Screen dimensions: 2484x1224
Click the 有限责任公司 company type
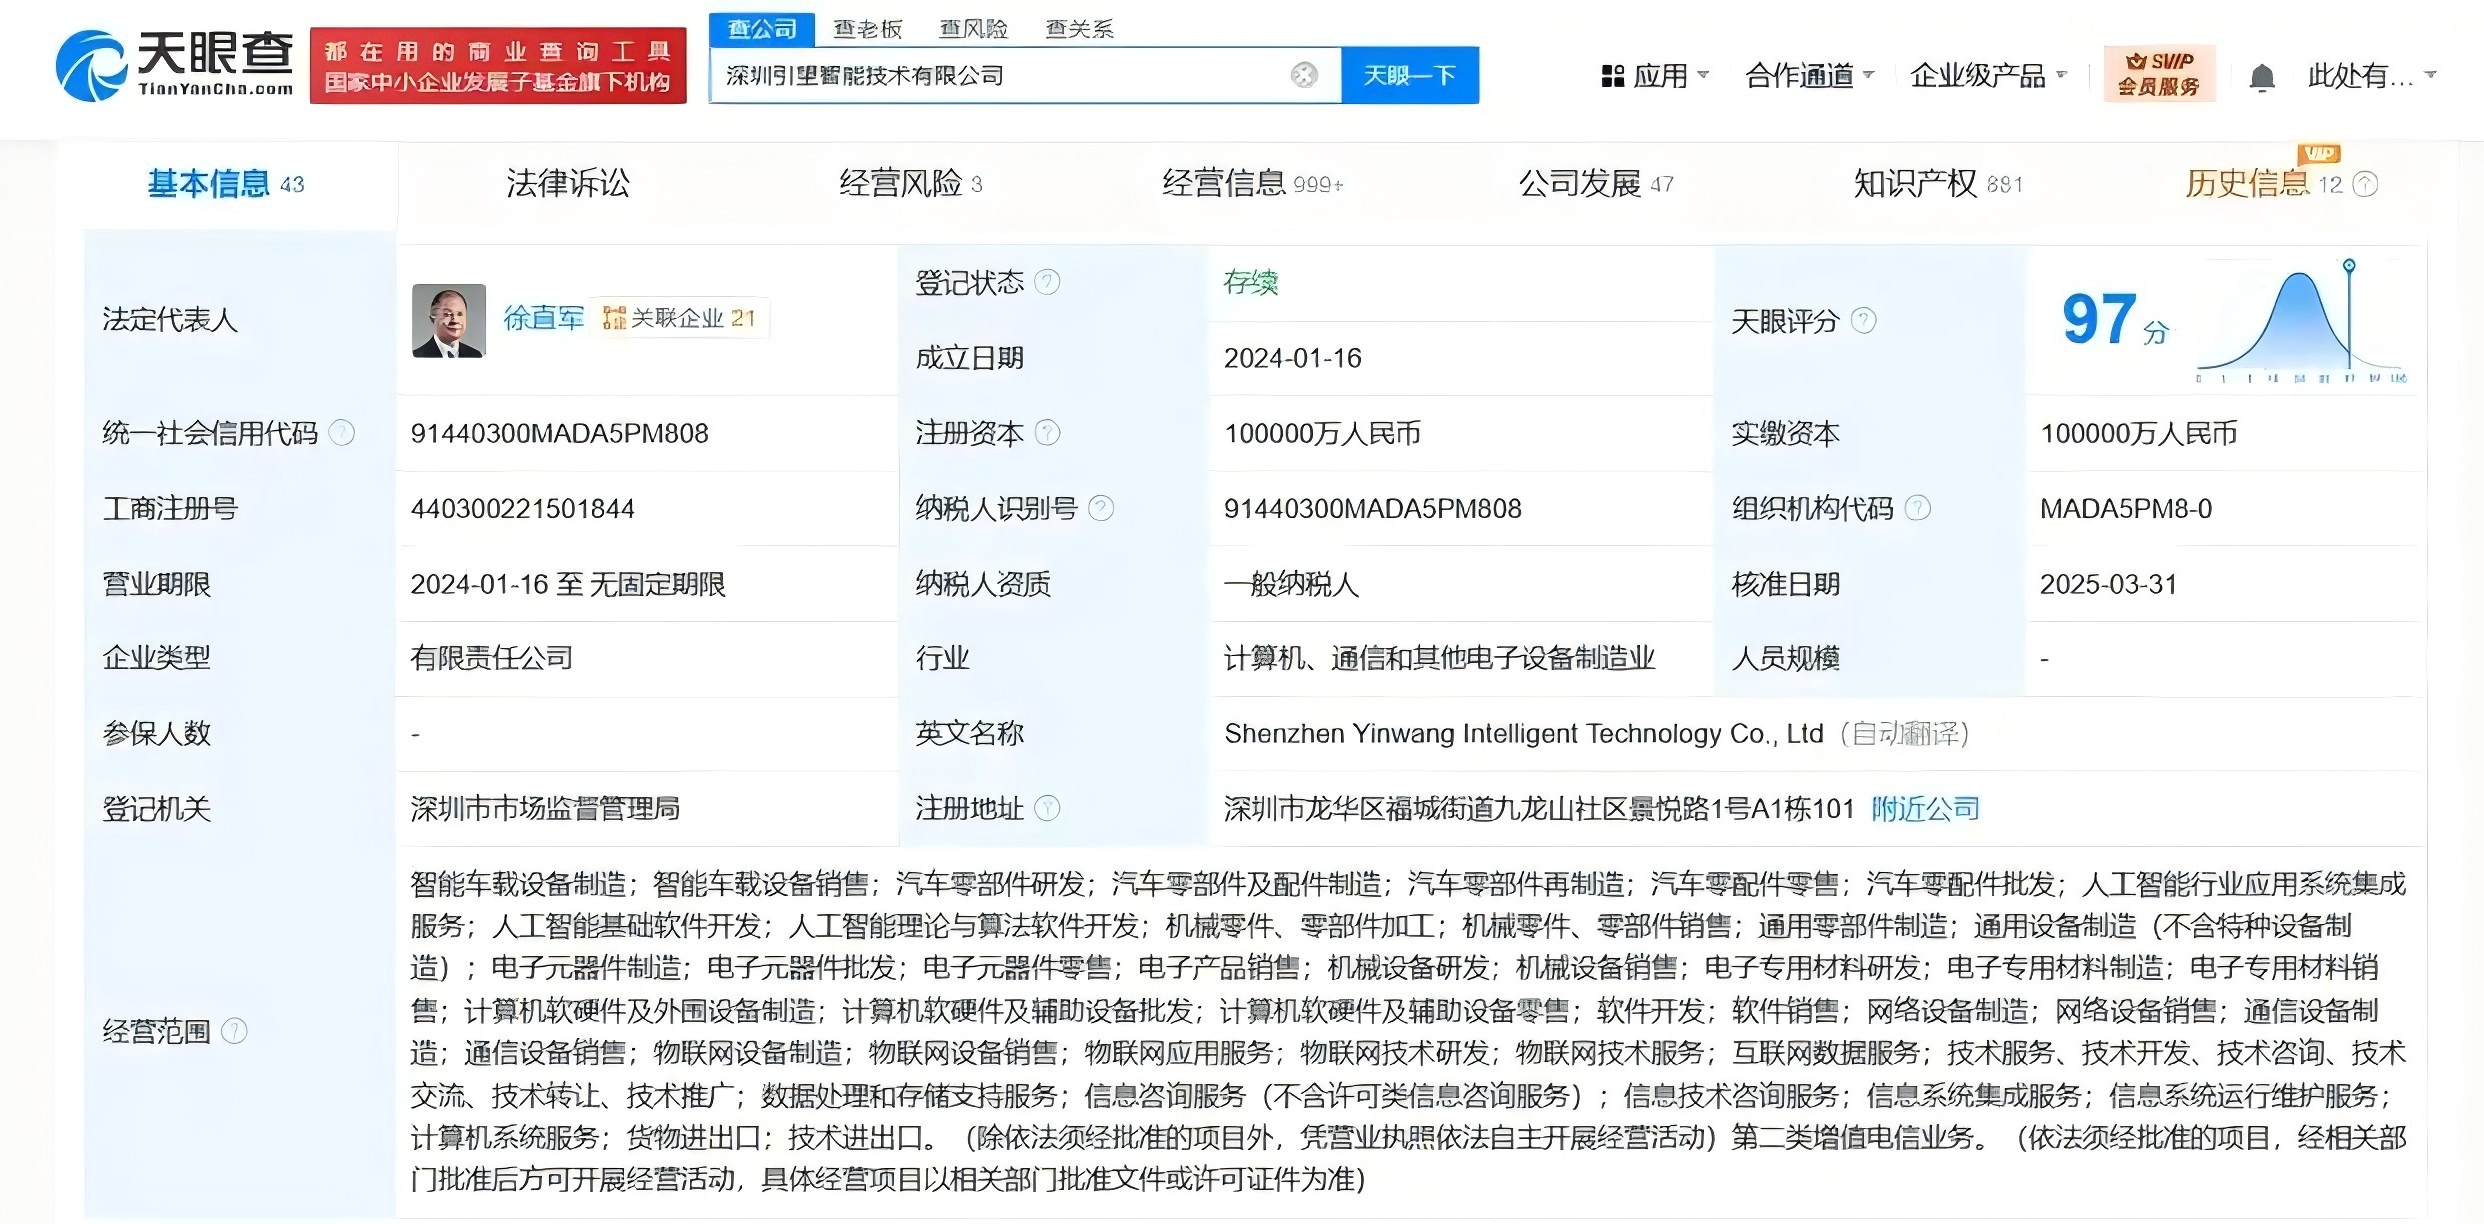(492, 658)
